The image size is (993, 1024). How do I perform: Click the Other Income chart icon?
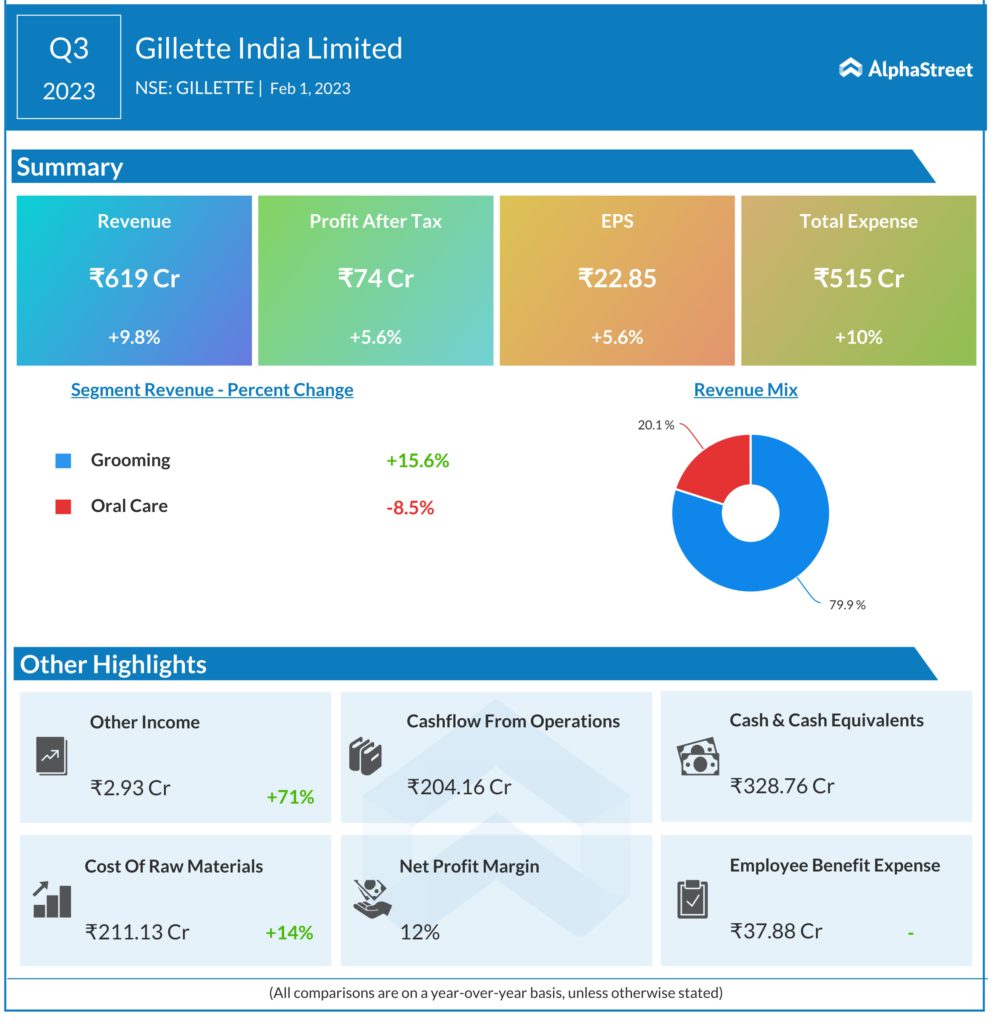pyautogui.click(x=48, y=758)
